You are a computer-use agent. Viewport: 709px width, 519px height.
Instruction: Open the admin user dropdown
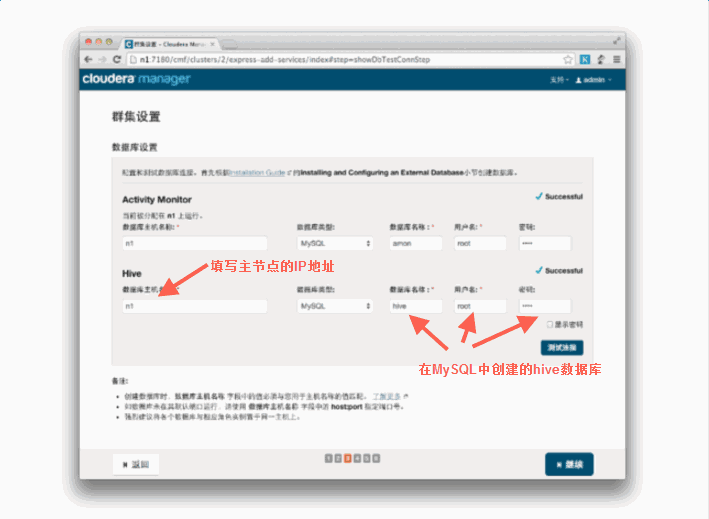(593, 80)
